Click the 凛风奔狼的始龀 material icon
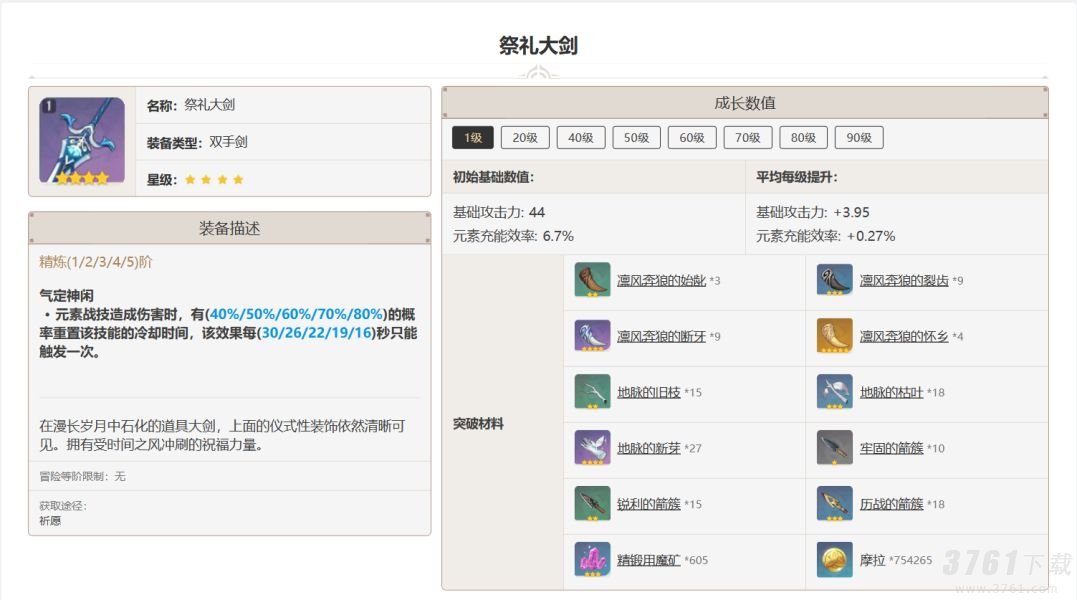 (592, 280)
